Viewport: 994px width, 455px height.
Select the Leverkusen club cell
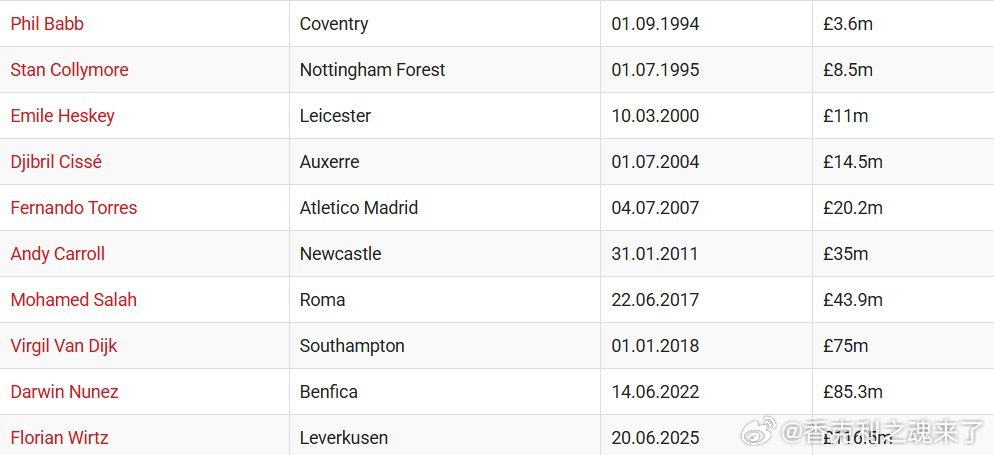tap(445, 437)
